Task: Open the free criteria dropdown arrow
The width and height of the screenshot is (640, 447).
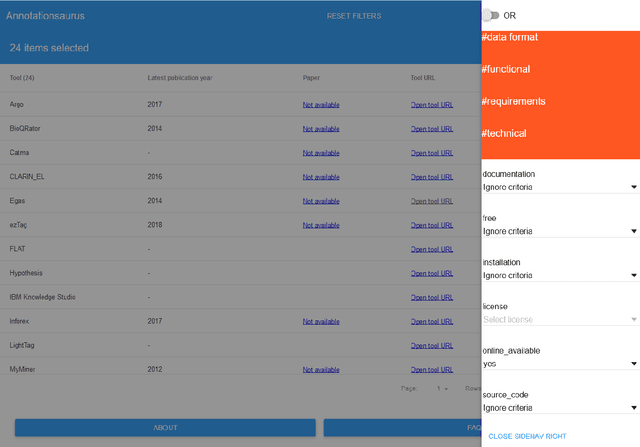Action: pos(633,231)
